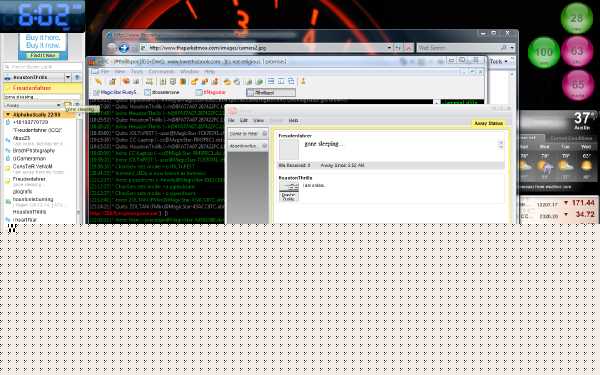
Task: Close the first tab in Away Status sidebar
Action: click(264, 134)
